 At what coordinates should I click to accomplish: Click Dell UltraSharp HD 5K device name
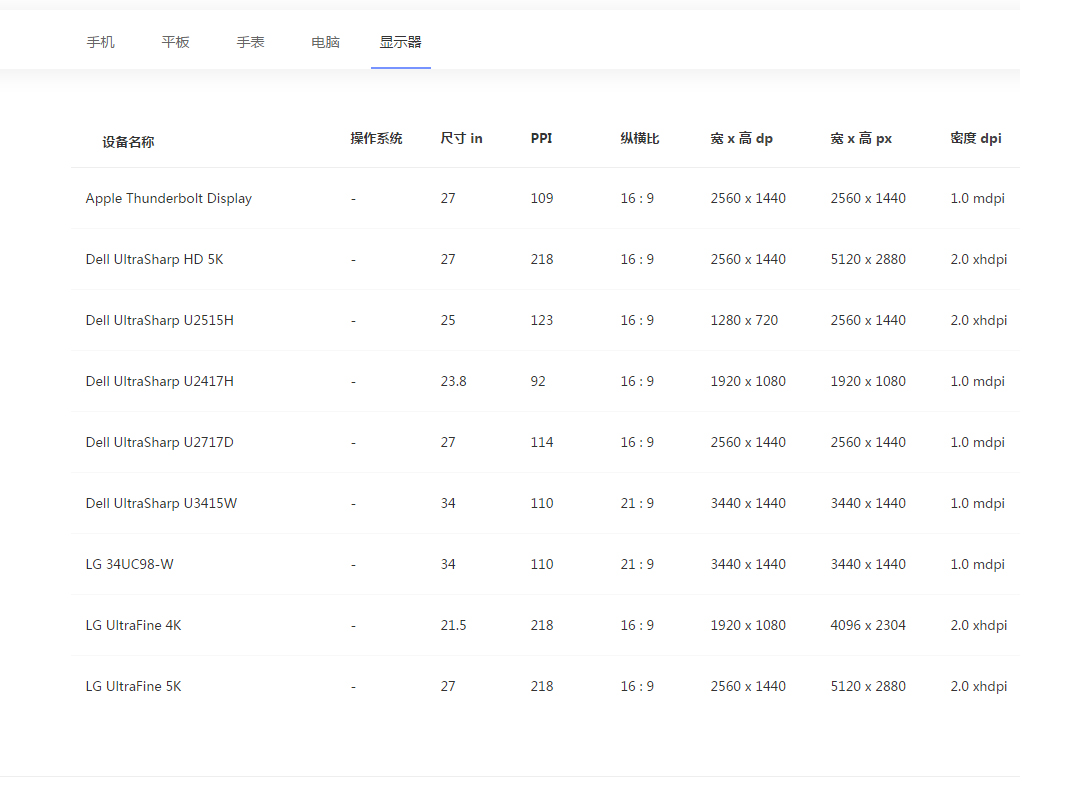pos(155,259)
